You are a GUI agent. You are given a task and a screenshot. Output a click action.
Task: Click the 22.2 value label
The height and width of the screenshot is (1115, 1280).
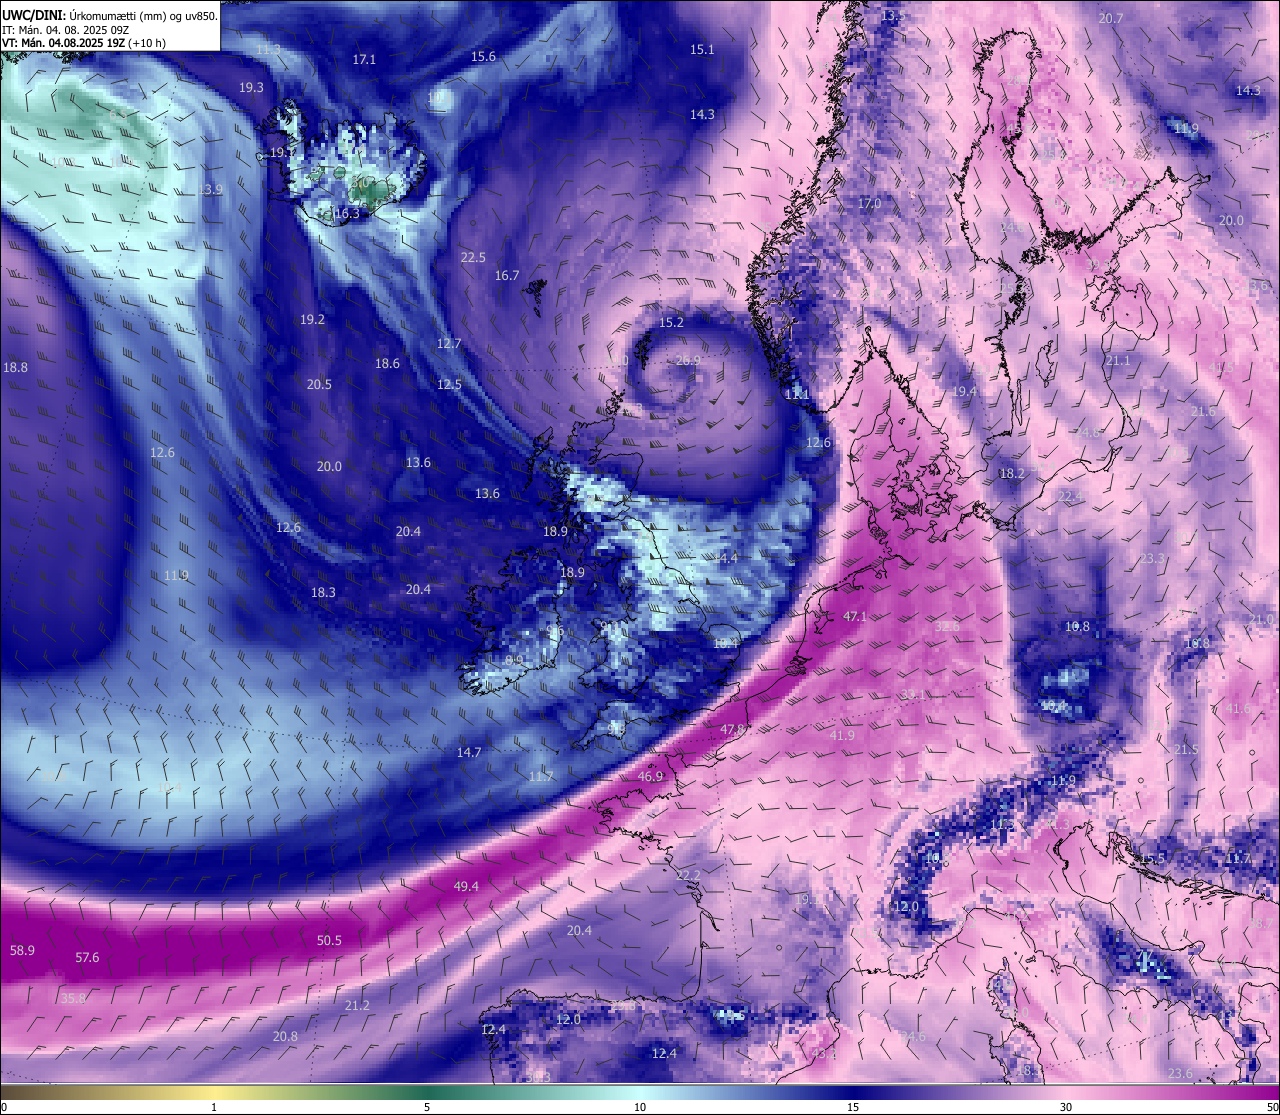tap(688, 875)
